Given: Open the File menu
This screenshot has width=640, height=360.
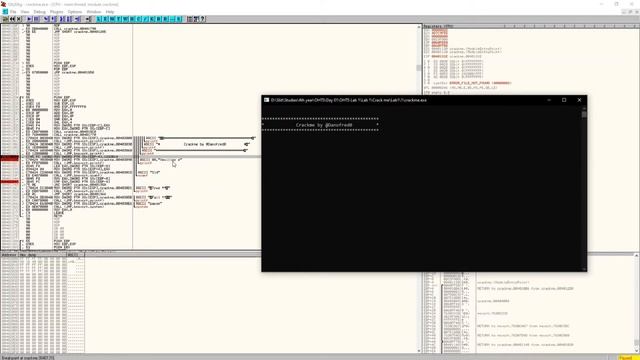Looking at the screenshot, I should click(13, 12).
